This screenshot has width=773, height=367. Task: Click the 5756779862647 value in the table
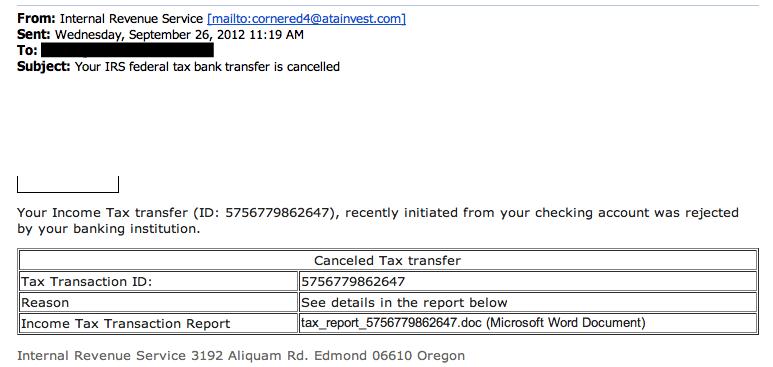(353, 281)
